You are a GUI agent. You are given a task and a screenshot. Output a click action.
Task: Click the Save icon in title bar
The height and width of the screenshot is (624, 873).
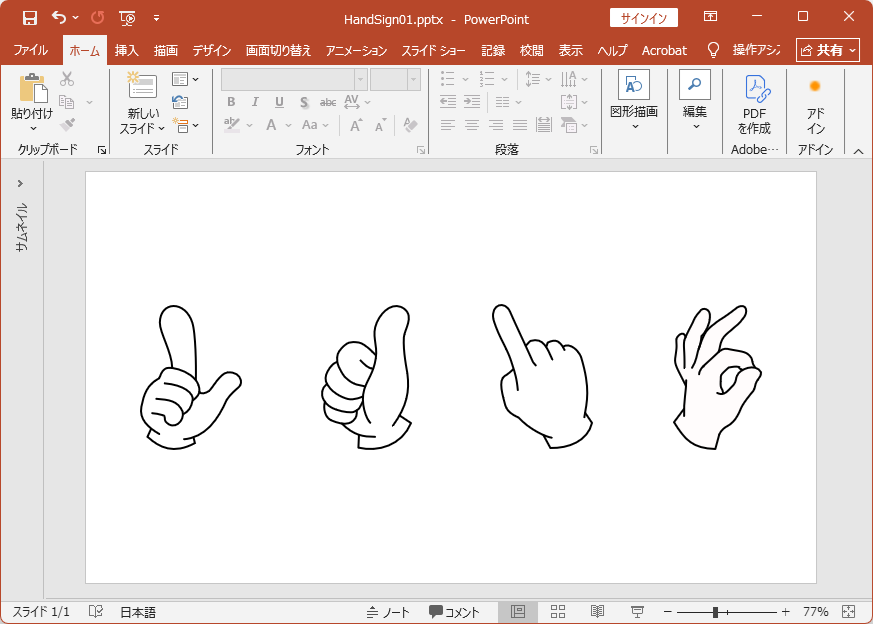pos(29,18)
